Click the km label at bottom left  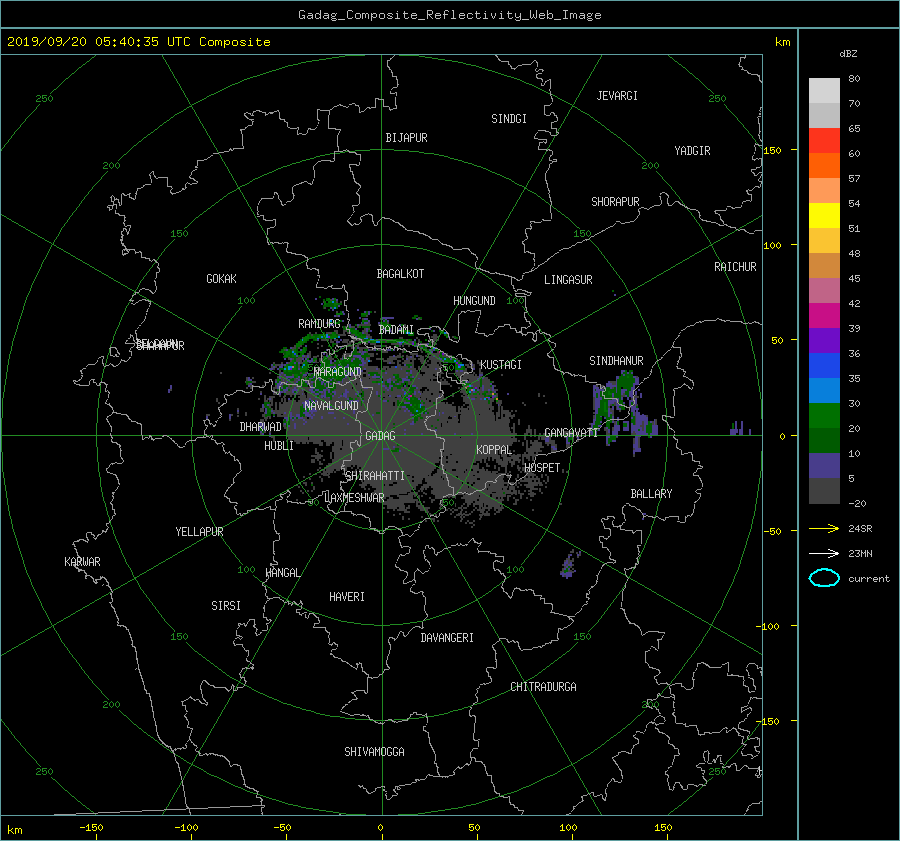pos(15,830)
